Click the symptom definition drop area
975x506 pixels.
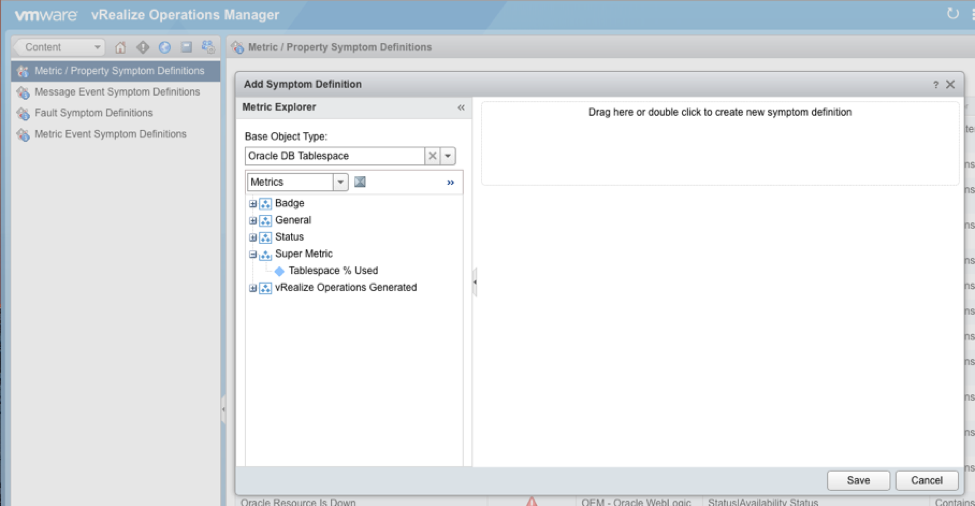[720, 144]
